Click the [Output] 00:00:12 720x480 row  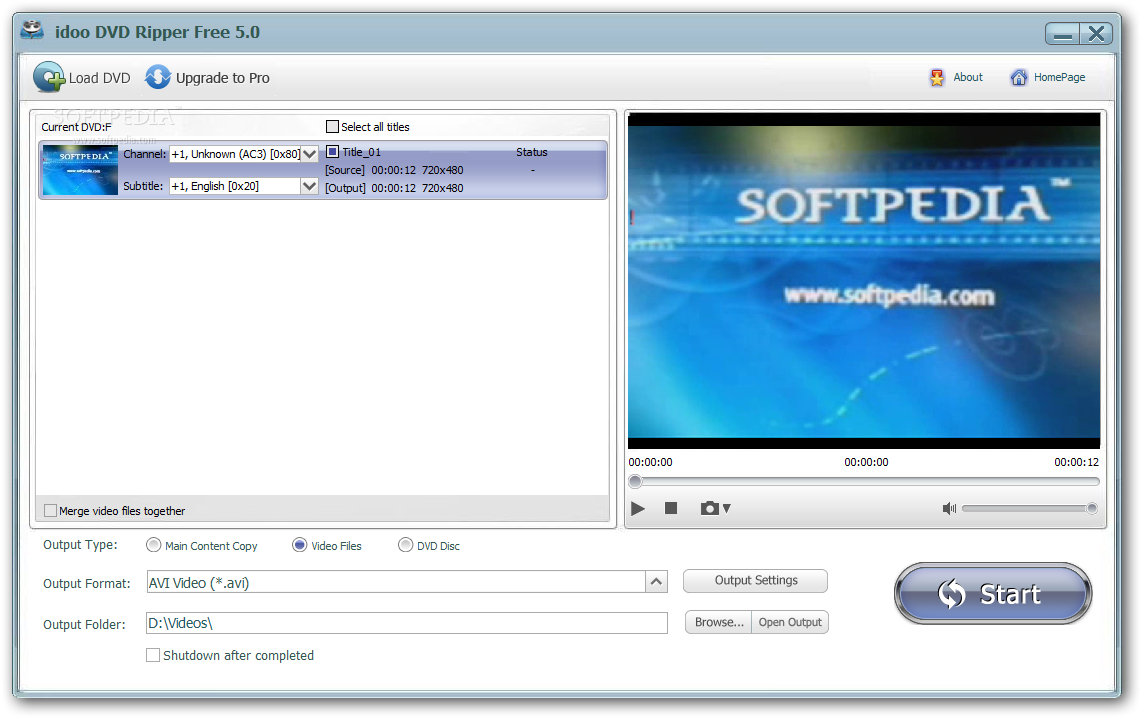394,188
